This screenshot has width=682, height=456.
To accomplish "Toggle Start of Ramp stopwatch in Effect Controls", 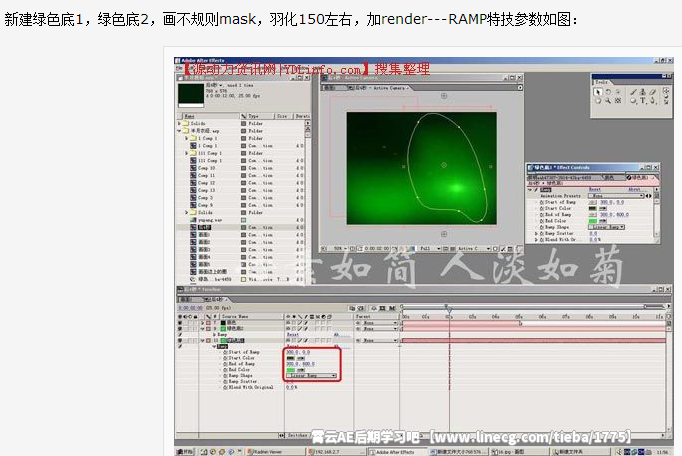I will point(542,202).
